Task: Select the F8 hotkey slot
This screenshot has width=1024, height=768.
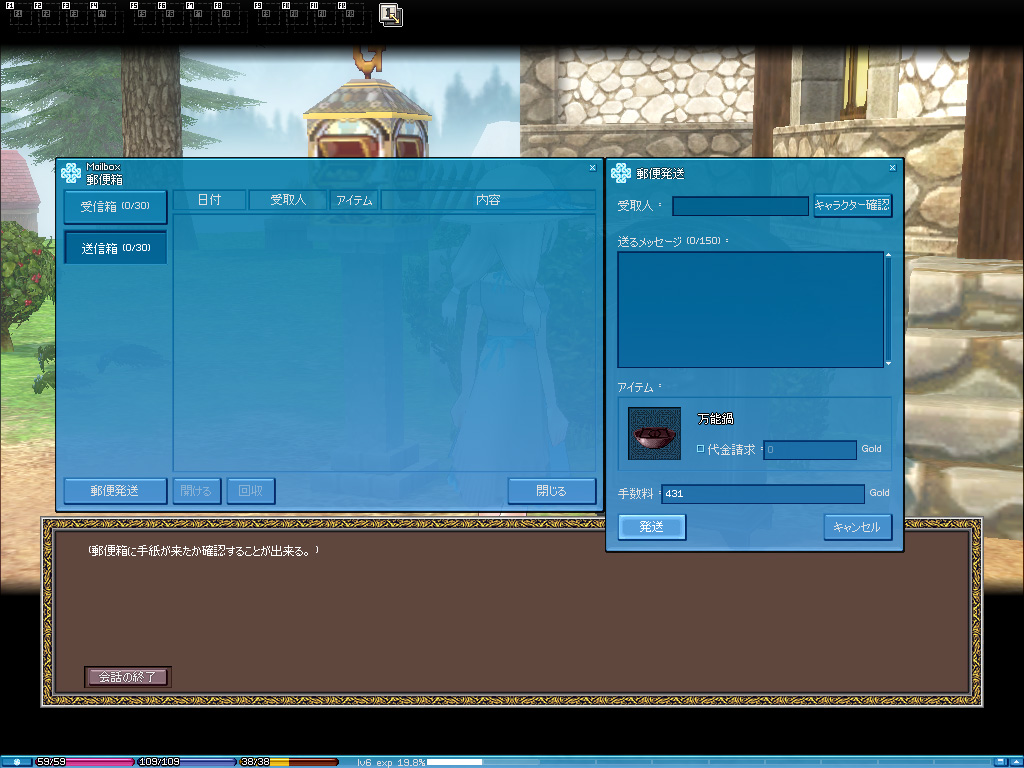Action: coord(227,16)
